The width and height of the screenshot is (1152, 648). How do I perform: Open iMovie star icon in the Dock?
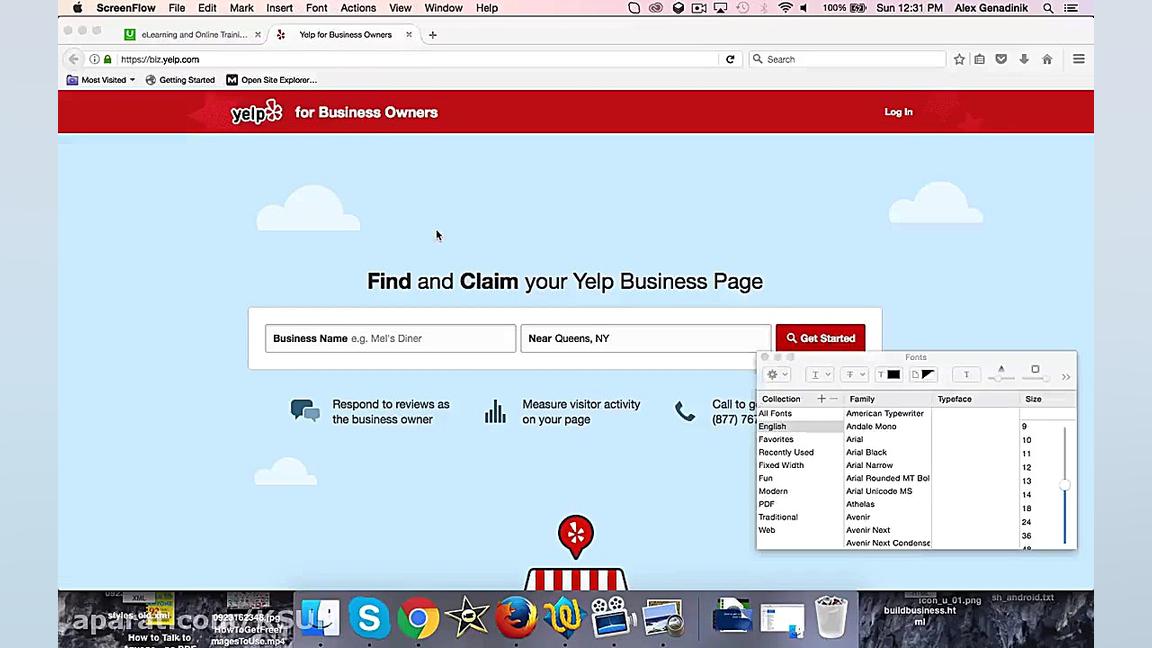(467, 617)
